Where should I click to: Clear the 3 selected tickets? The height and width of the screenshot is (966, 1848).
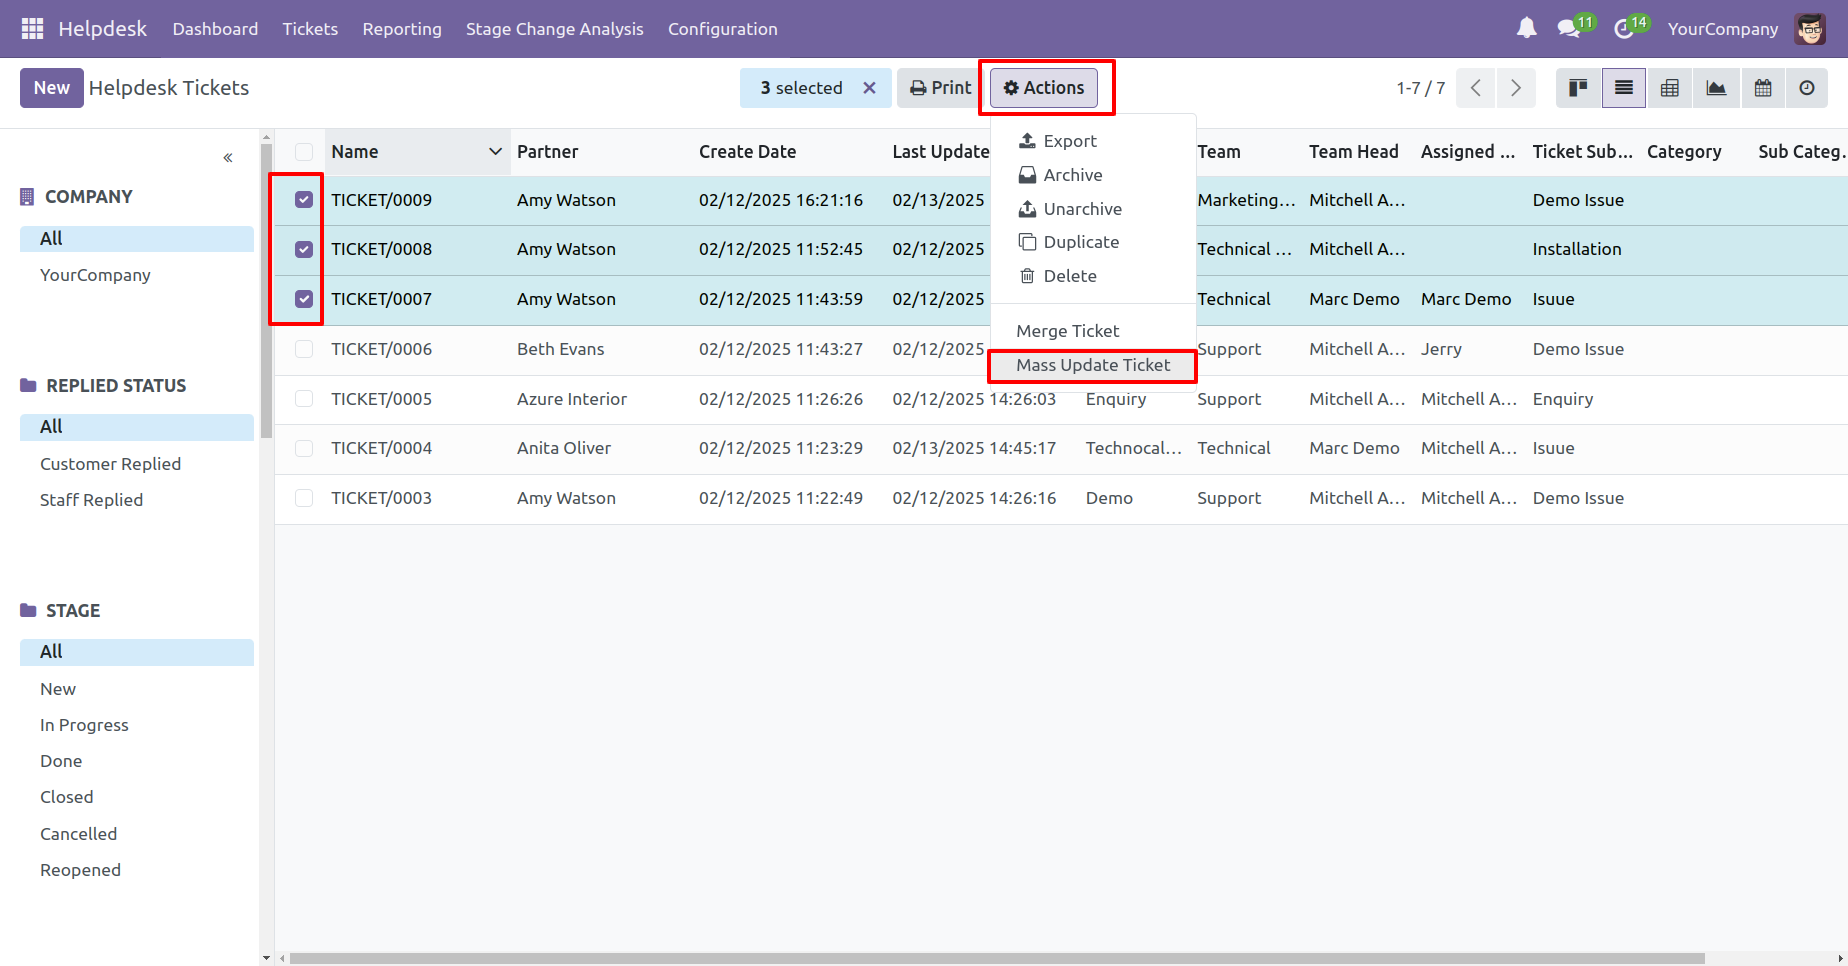click(869, 88)
